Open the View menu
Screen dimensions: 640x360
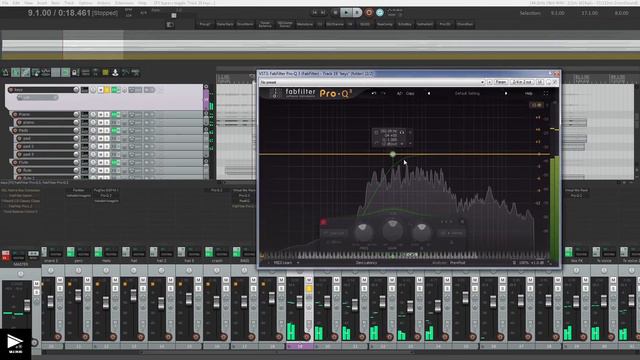[x=29, y=2]
